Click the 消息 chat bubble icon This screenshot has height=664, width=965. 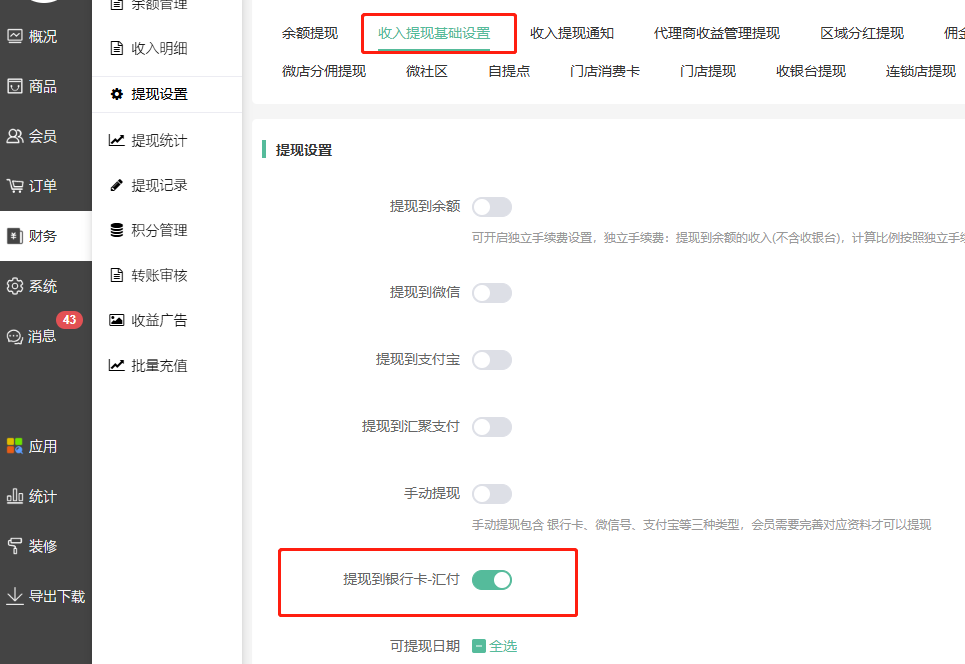(15, 337)
